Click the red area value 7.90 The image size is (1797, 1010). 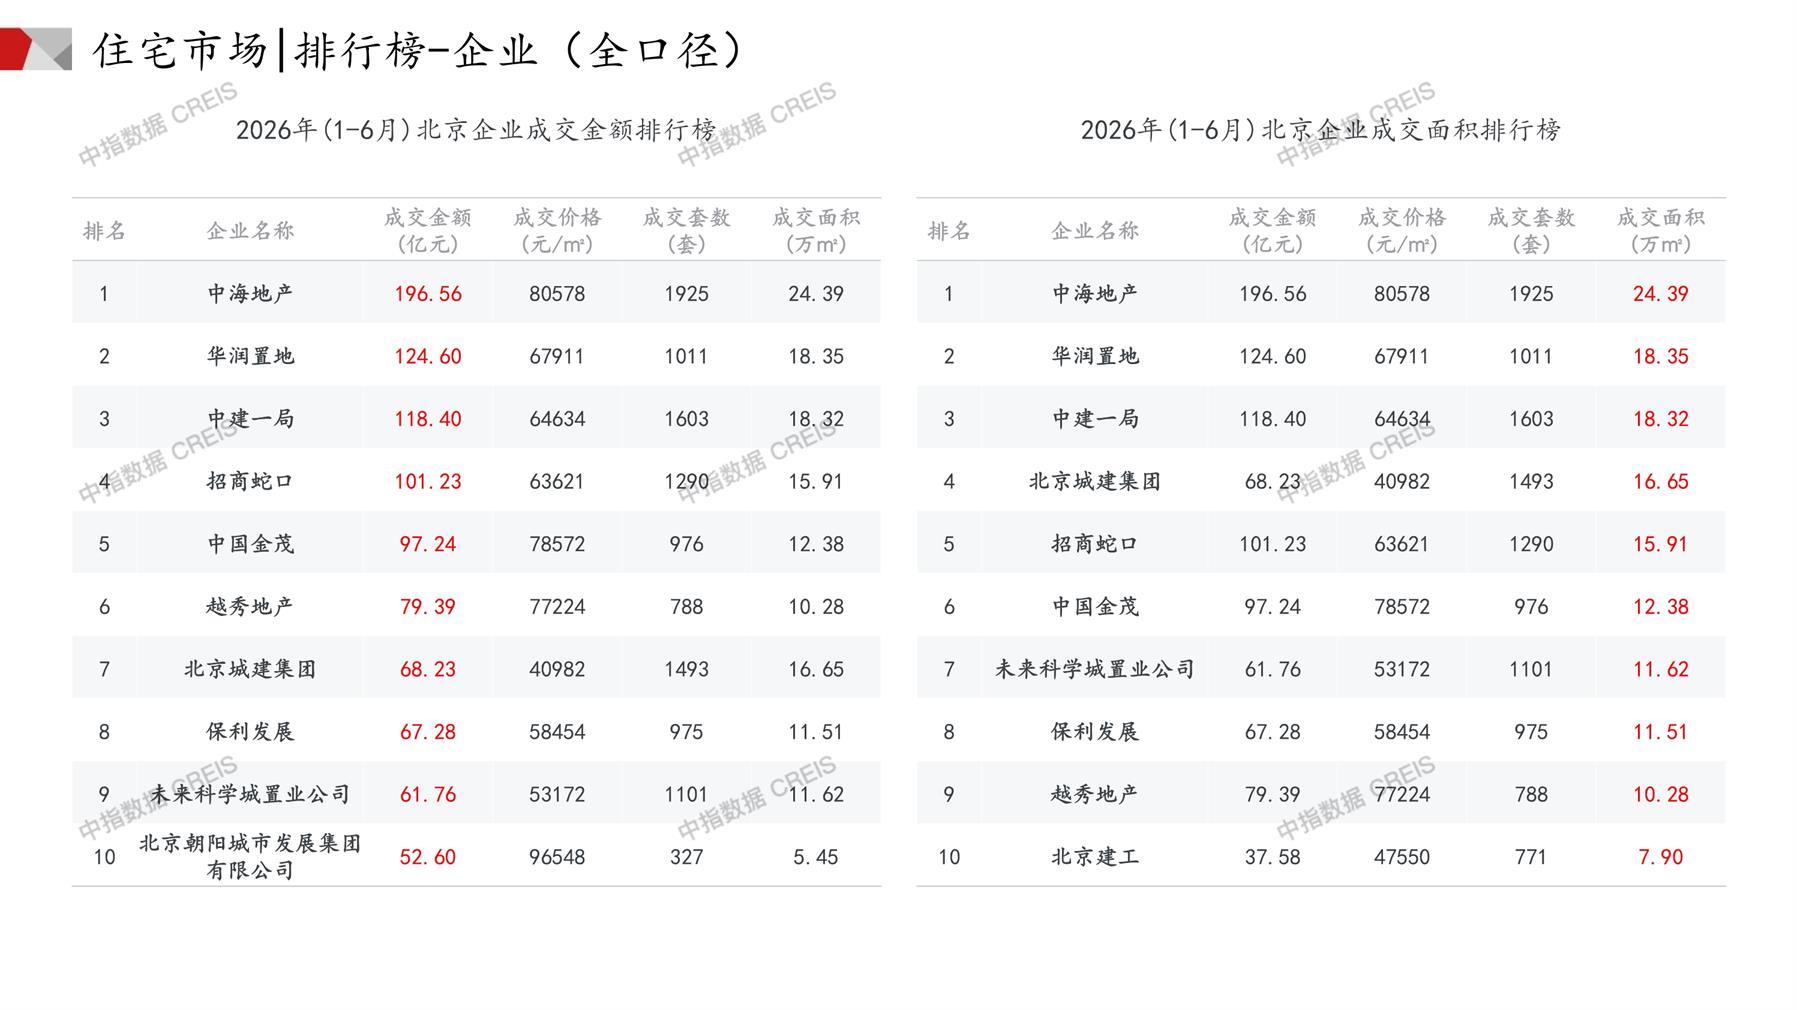1660,857
